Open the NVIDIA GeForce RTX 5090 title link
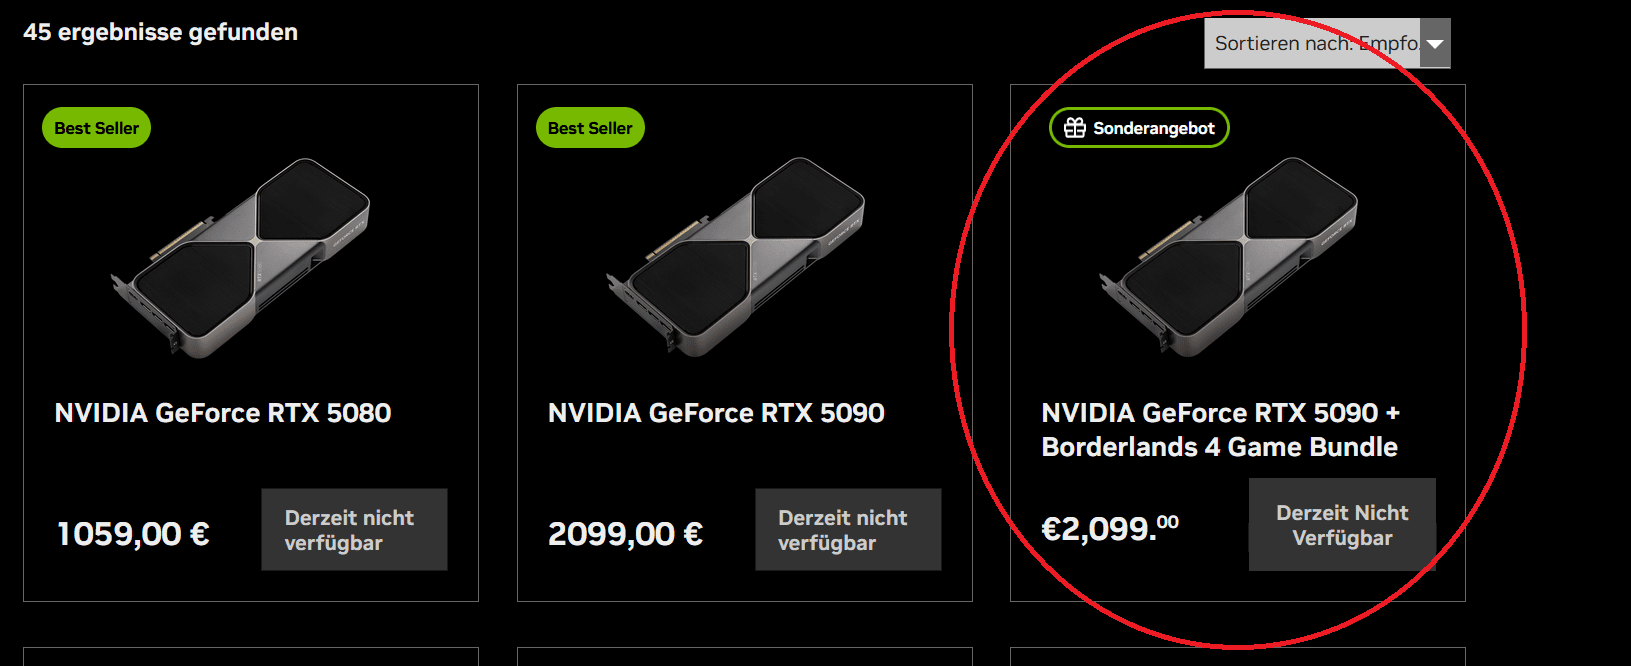Viewport: 1631px width, 666px height. (716, 413)
